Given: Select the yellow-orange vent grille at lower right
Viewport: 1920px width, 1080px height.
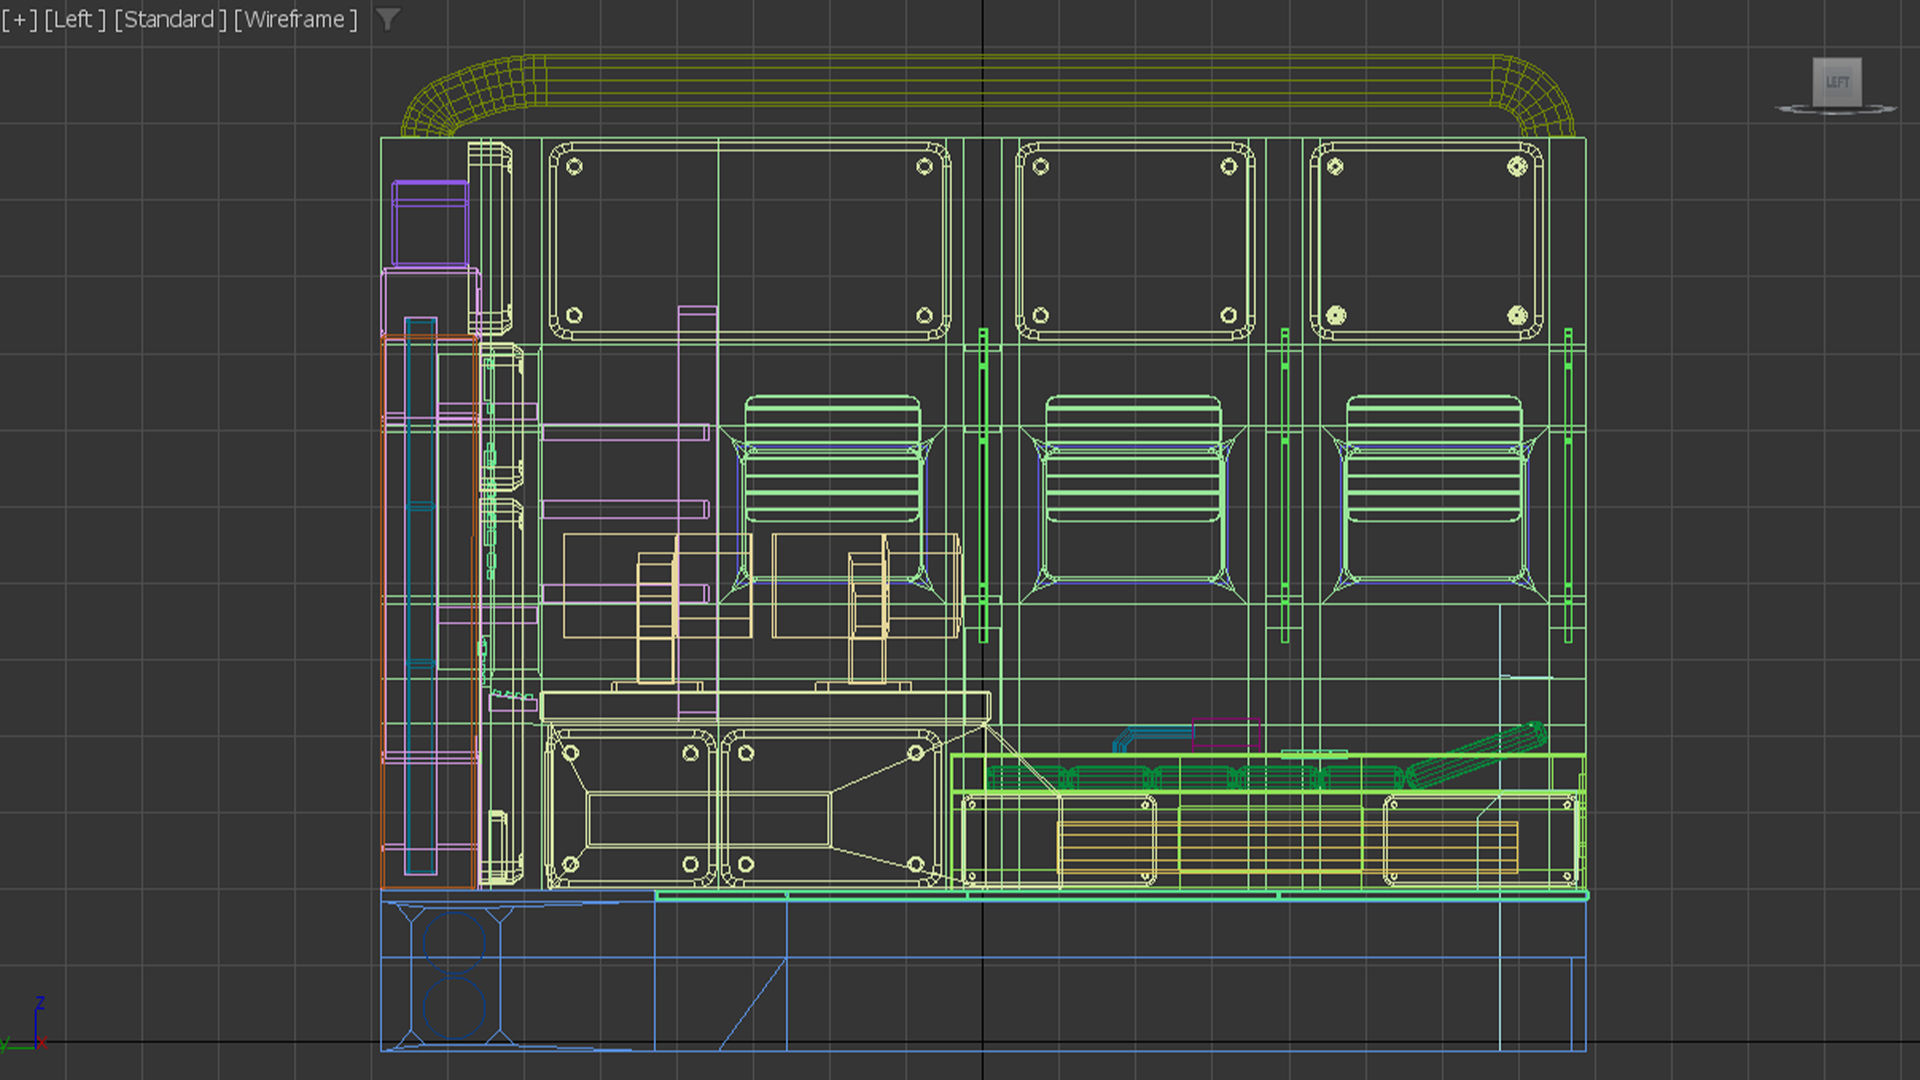Looking at the screenshot, I should (x=1450, y=846).
